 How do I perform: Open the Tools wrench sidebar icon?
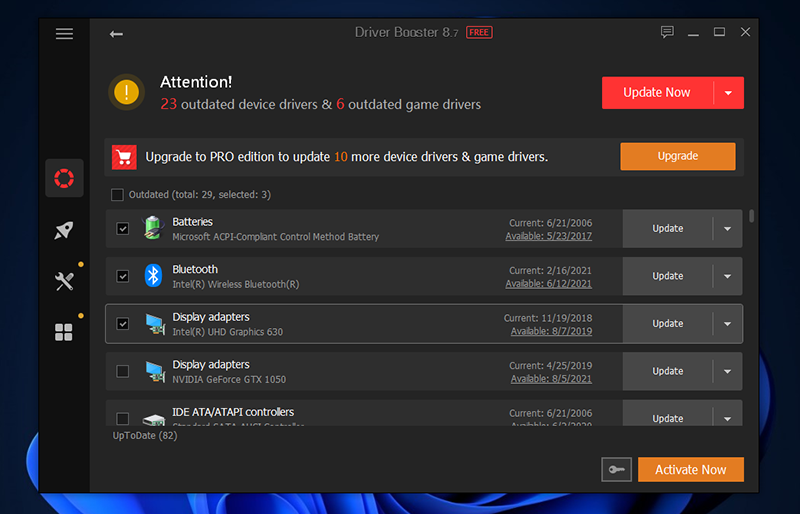coord(64,281)
